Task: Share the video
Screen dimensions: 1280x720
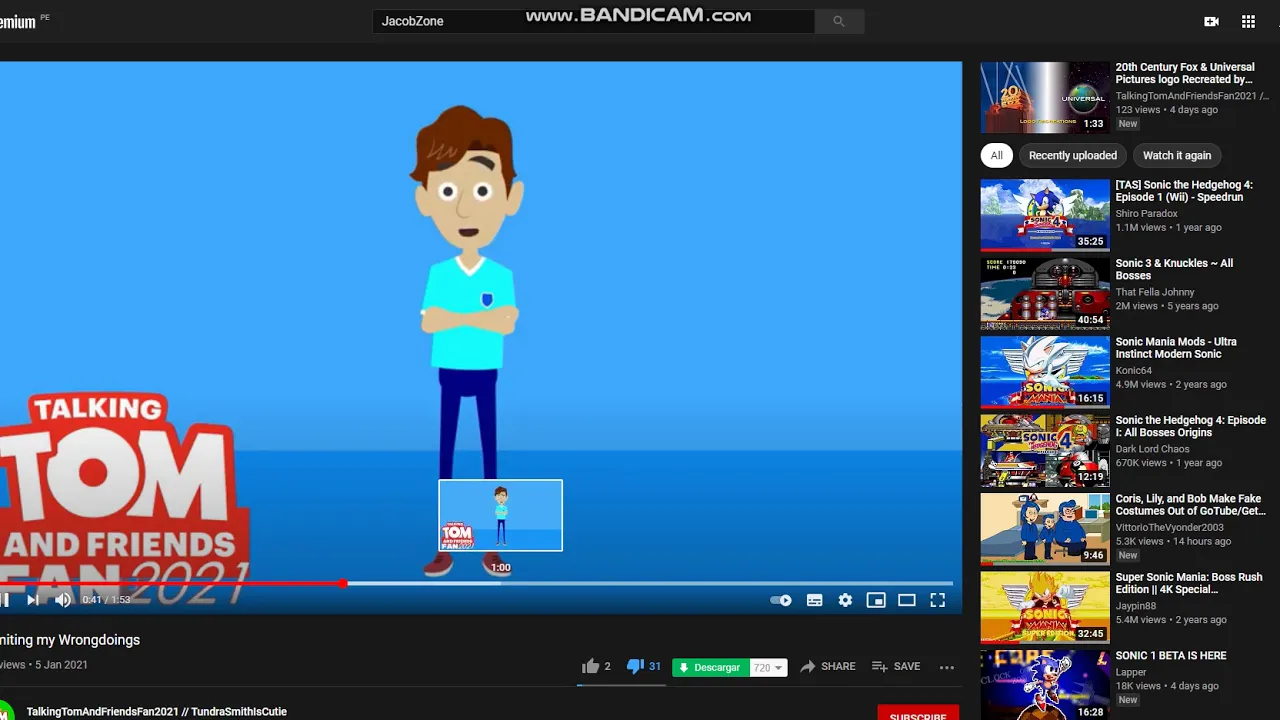Action: click(x=827, y=666)
